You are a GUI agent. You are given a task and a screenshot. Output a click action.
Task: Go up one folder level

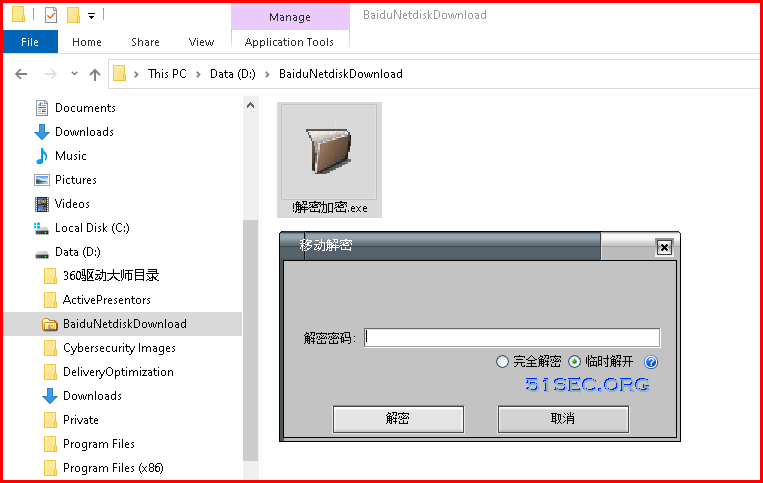pyautogui.click(x=95, y=74)
